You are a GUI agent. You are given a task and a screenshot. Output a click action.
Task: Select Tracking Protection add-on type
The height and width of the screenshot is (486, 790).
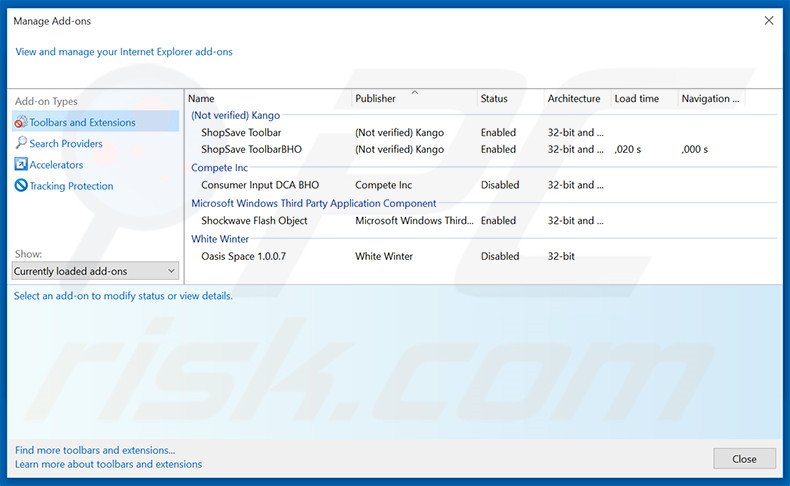pos(71,186)
